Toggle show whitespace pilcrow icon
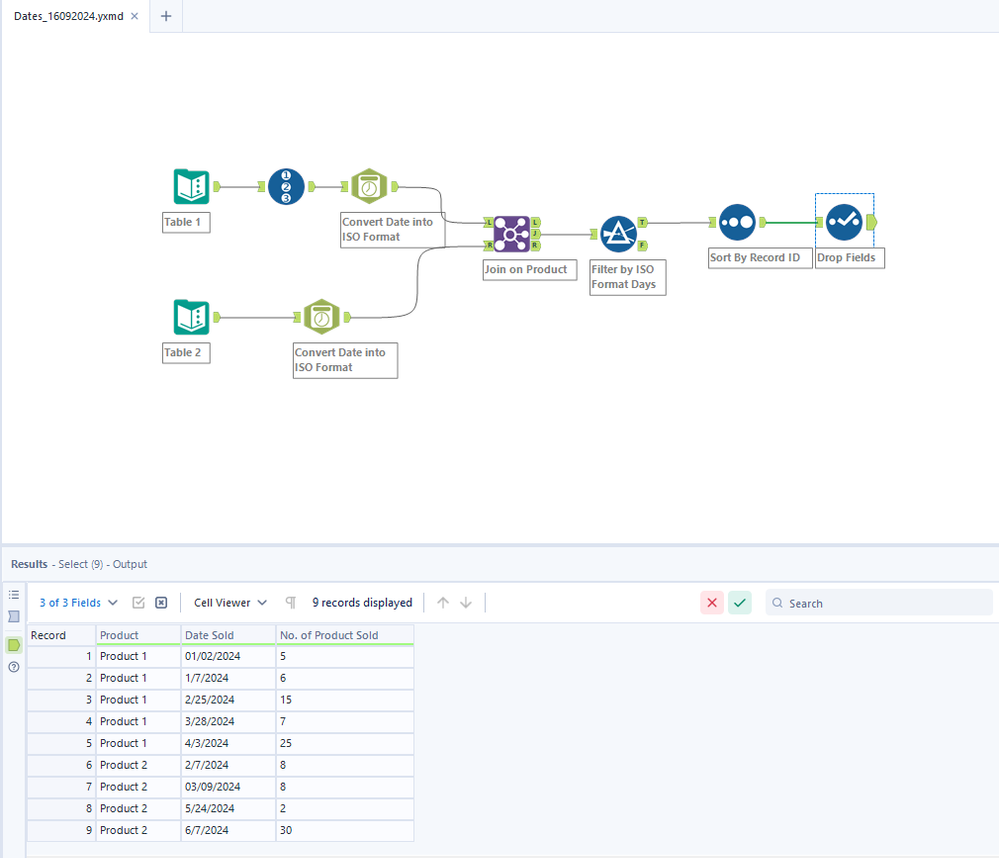 pos(291,603)
